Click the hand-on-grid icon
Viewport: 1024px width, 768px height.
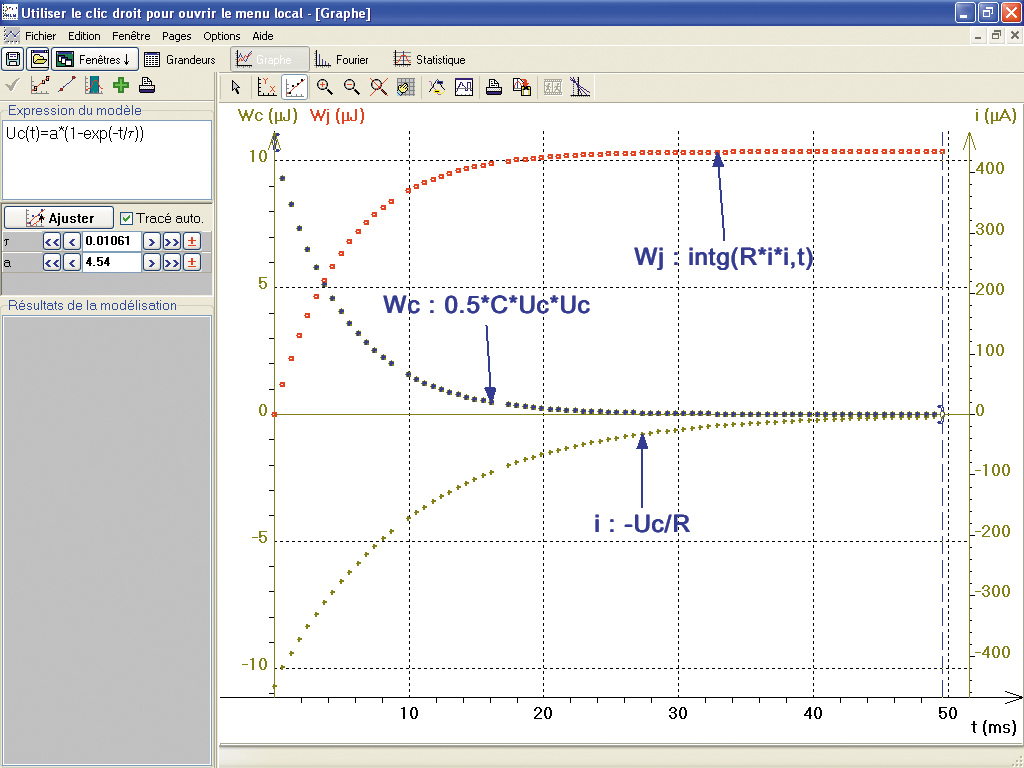(x=406, y=87)
